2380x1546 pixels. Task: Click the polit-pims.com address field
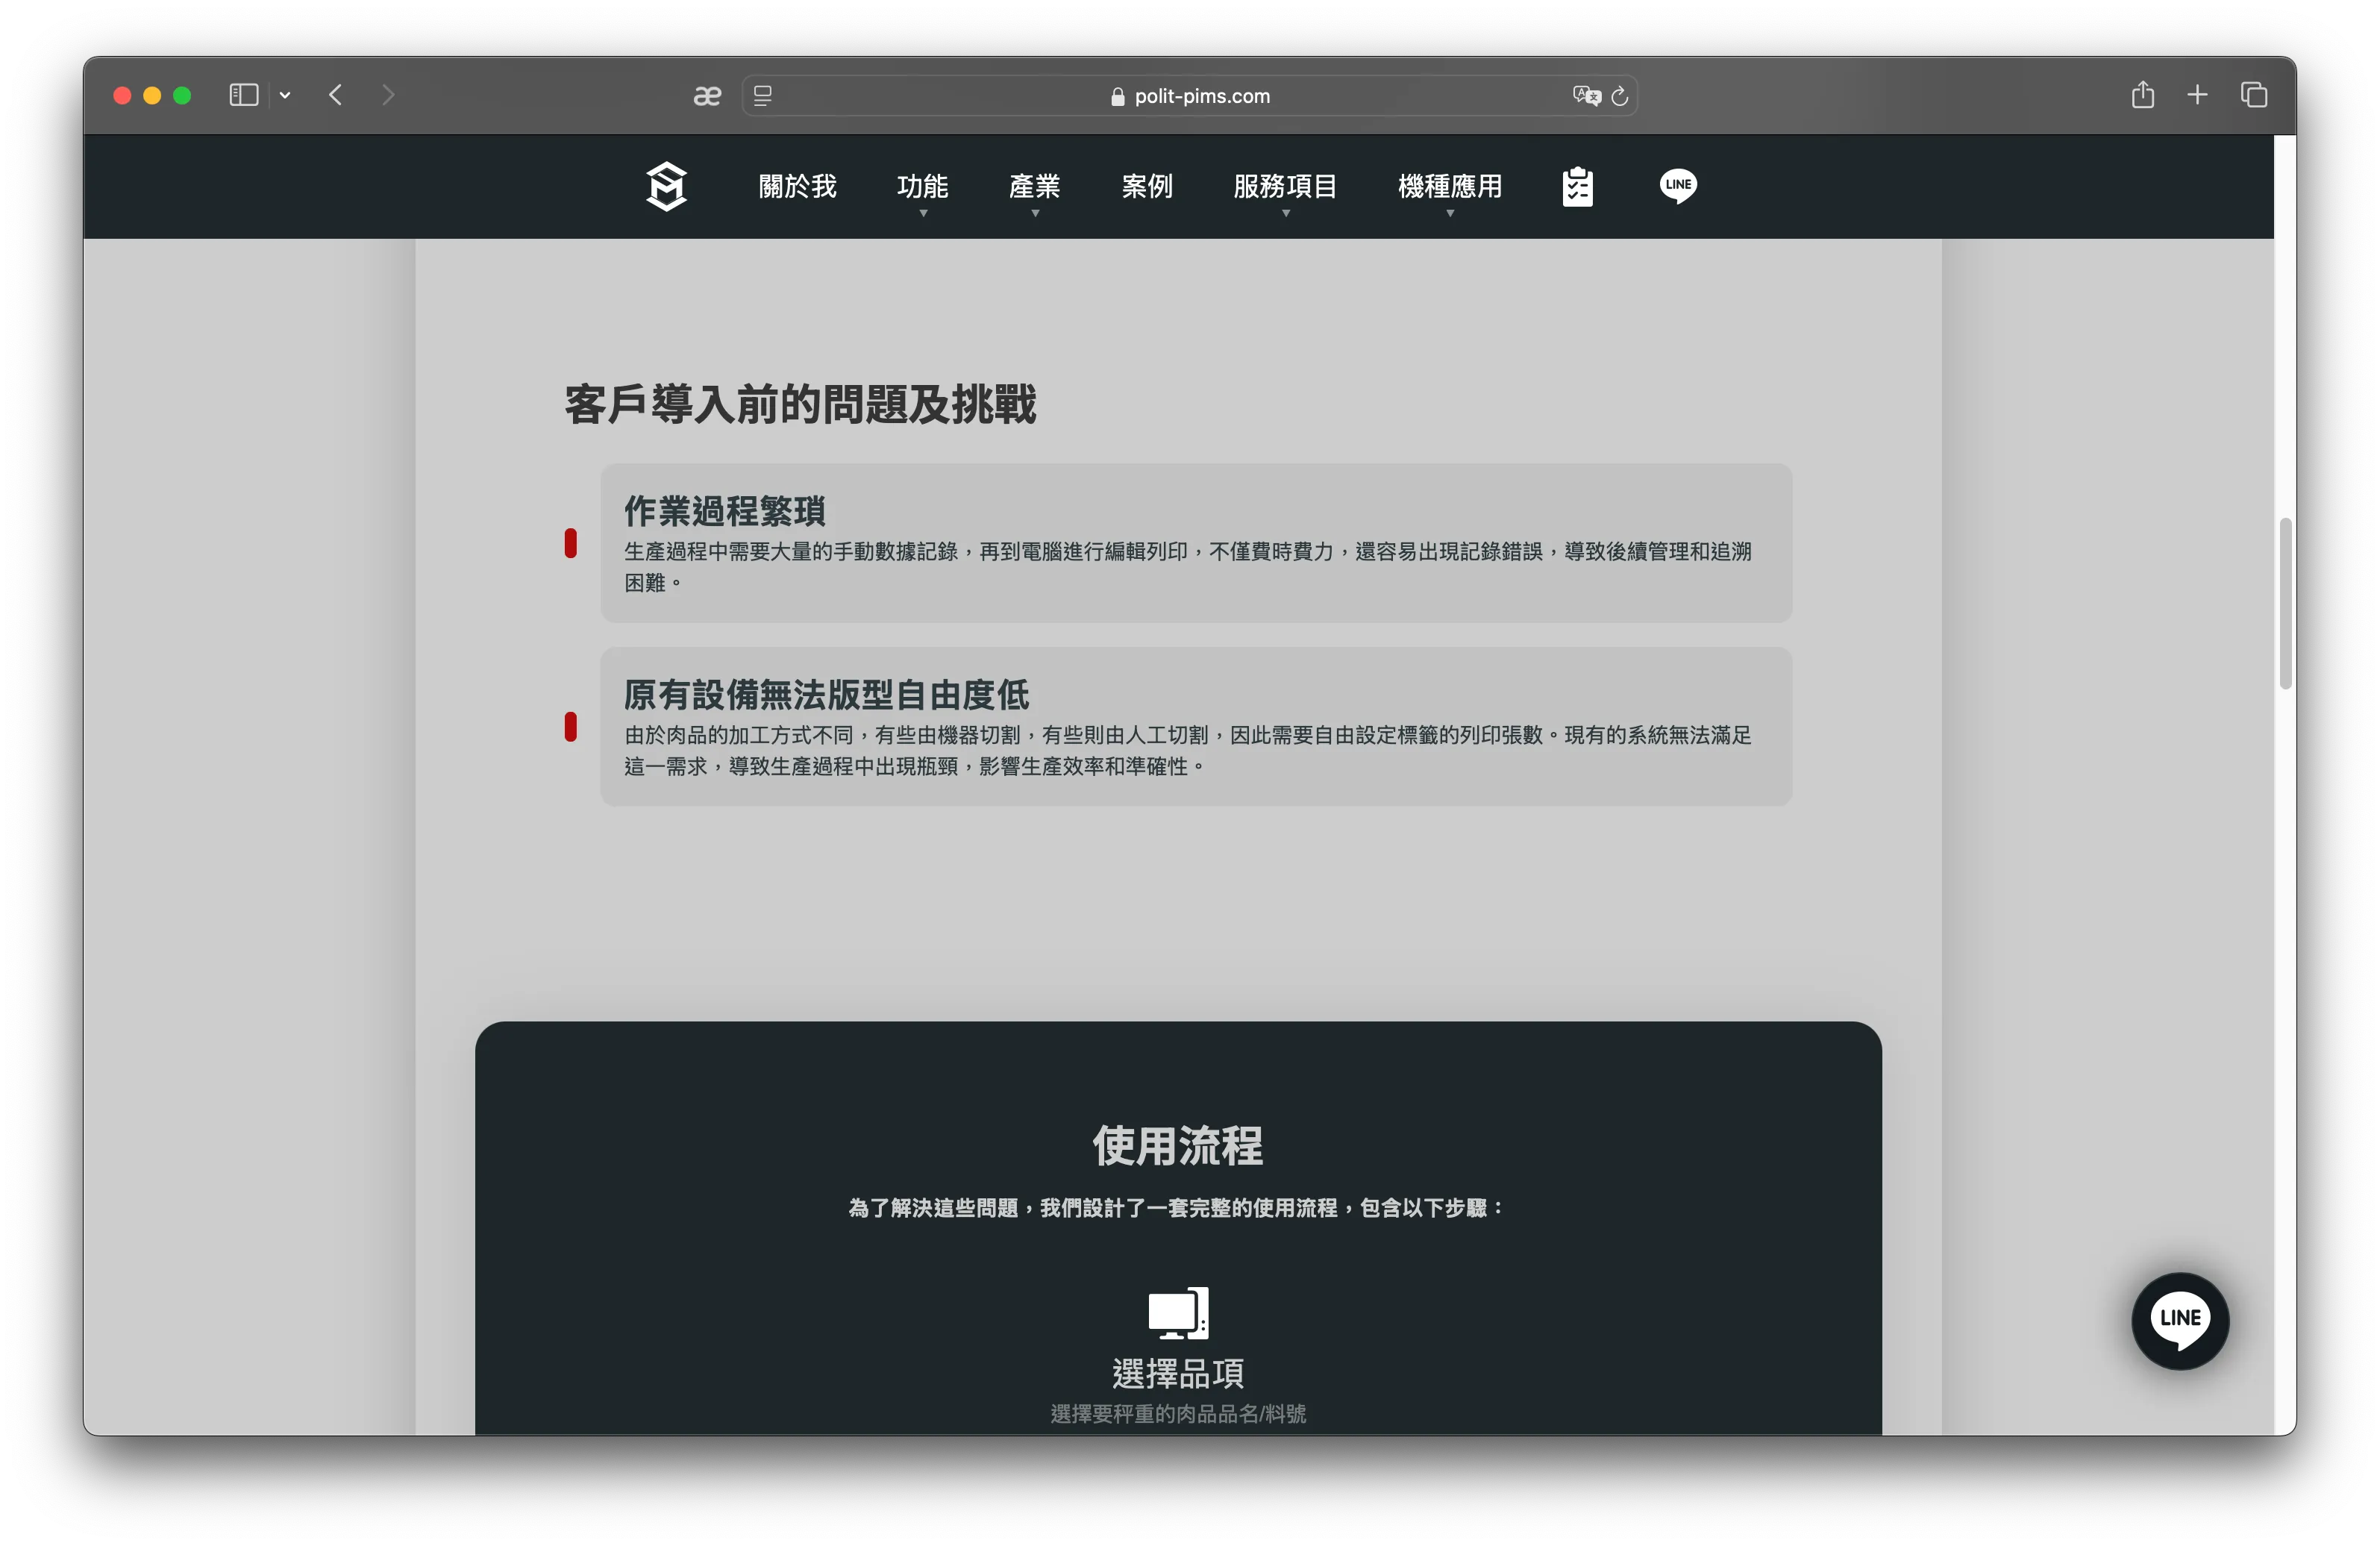[x=1189, y=96]
